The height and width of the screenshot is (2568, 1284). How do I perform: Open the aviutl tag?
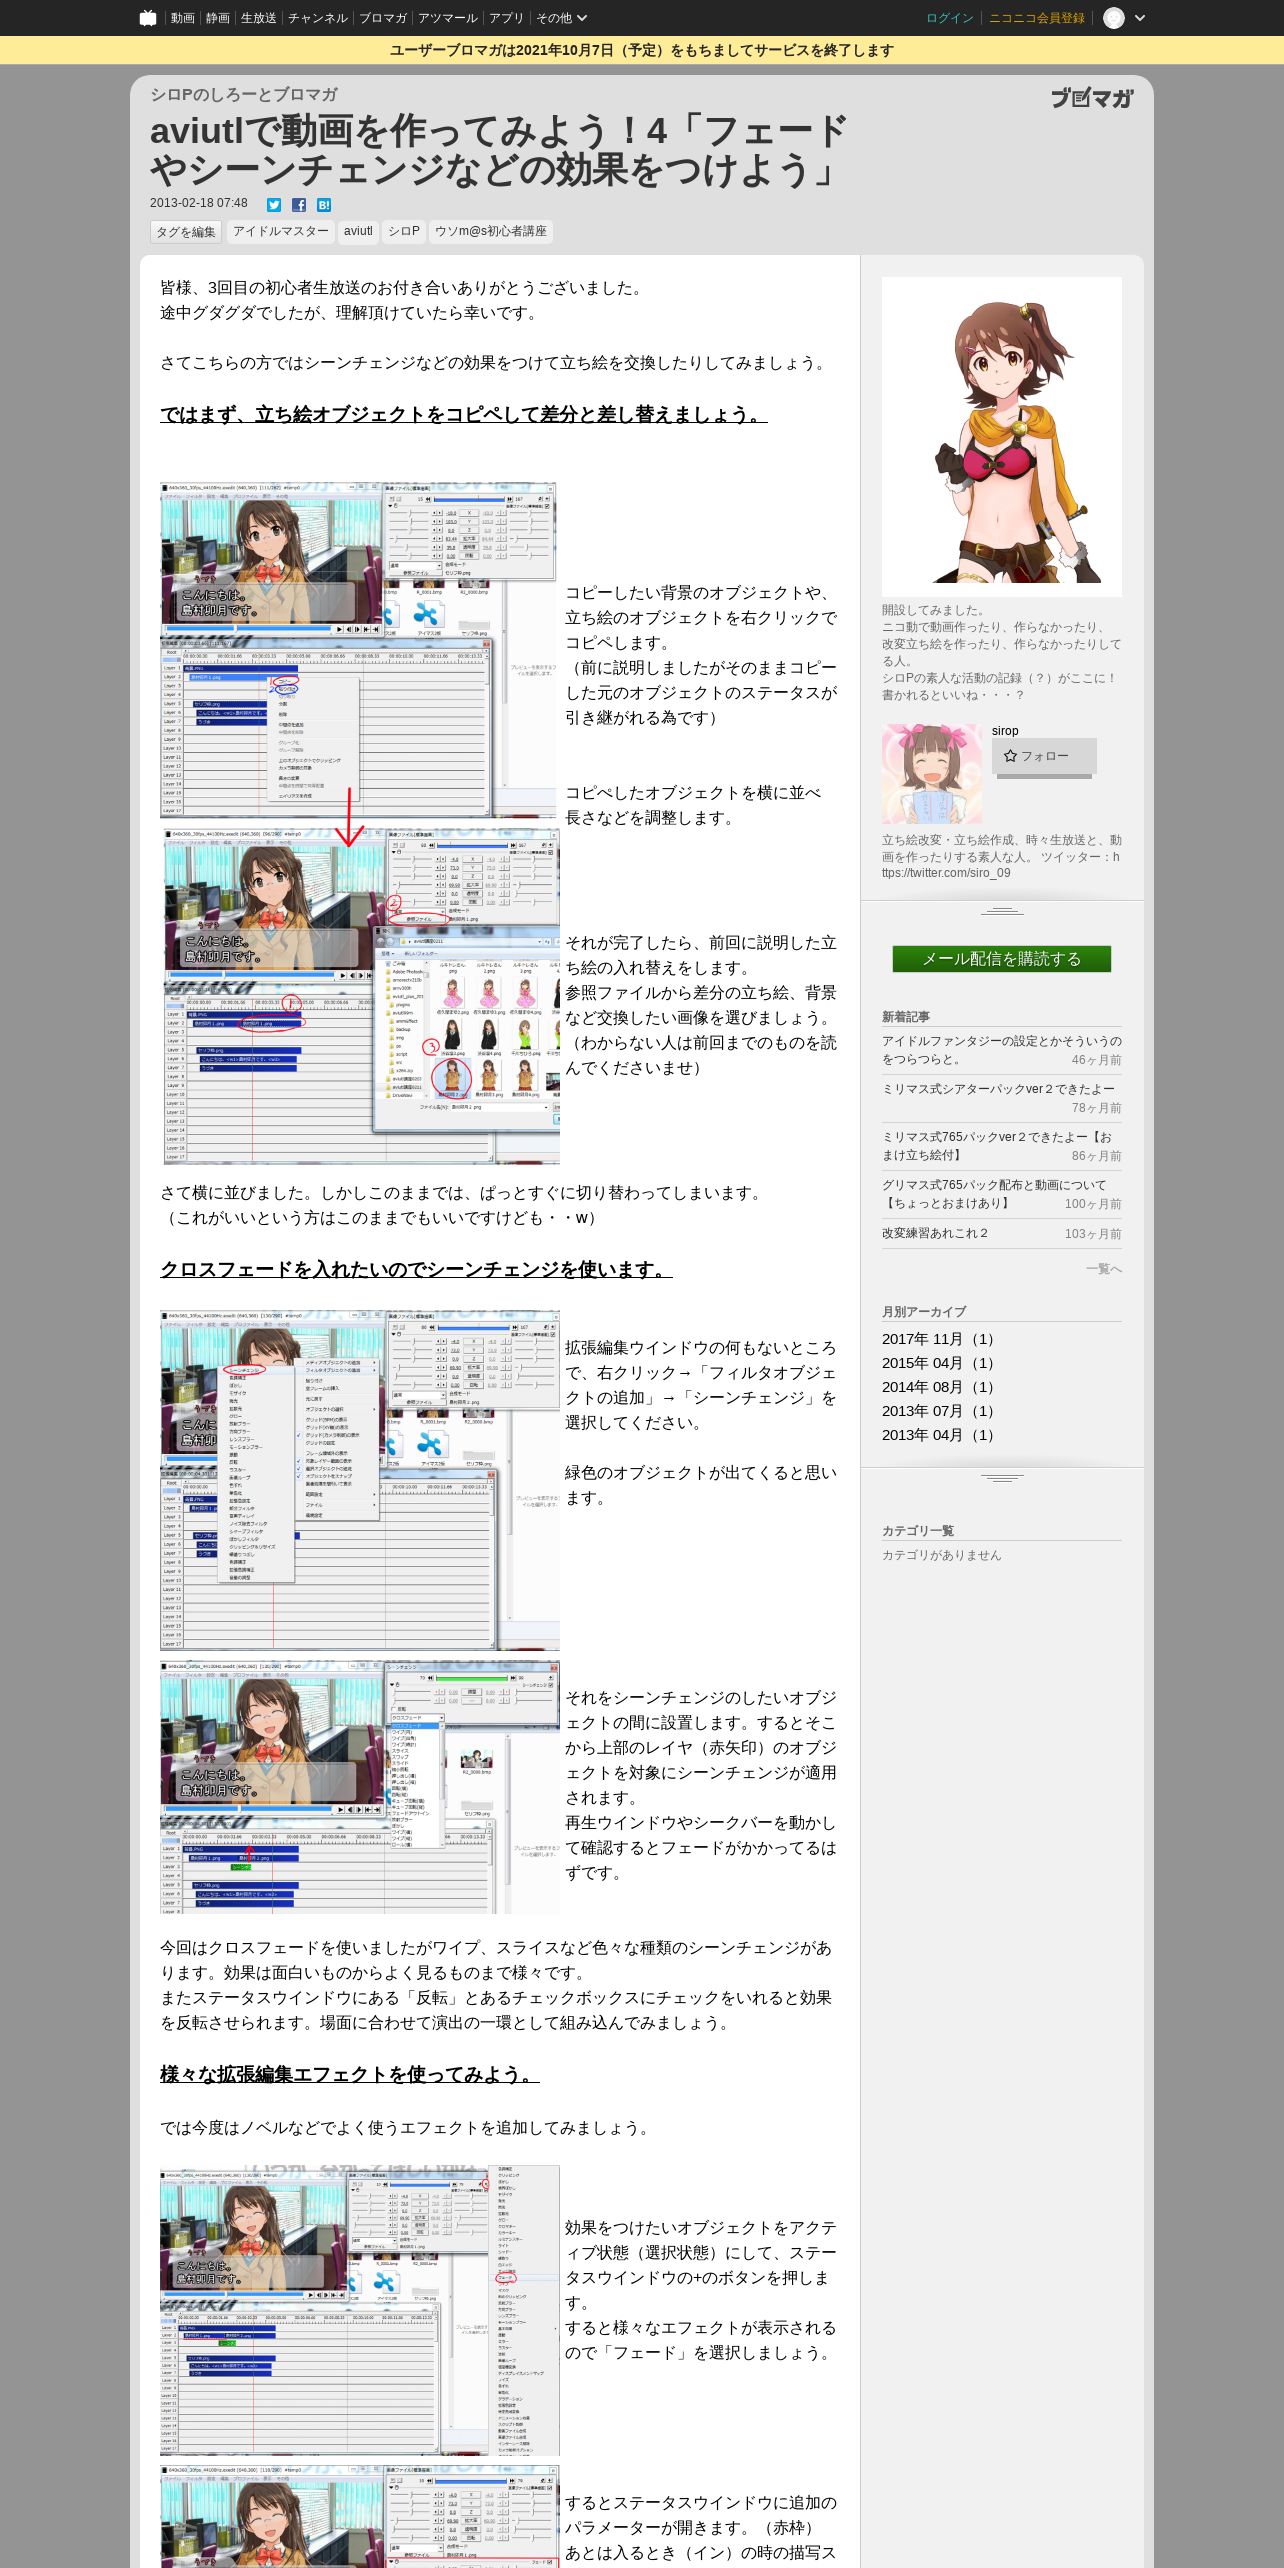358,231
